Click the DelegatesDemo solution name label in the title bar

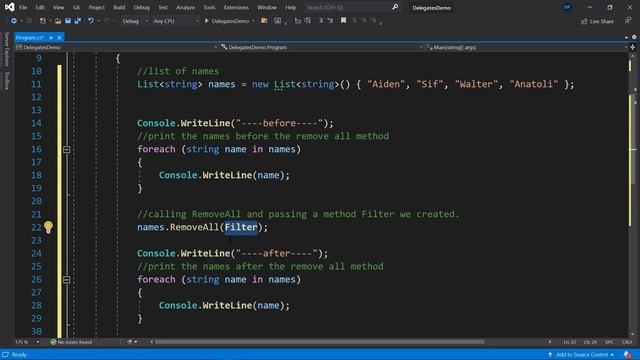click(431, 8)
